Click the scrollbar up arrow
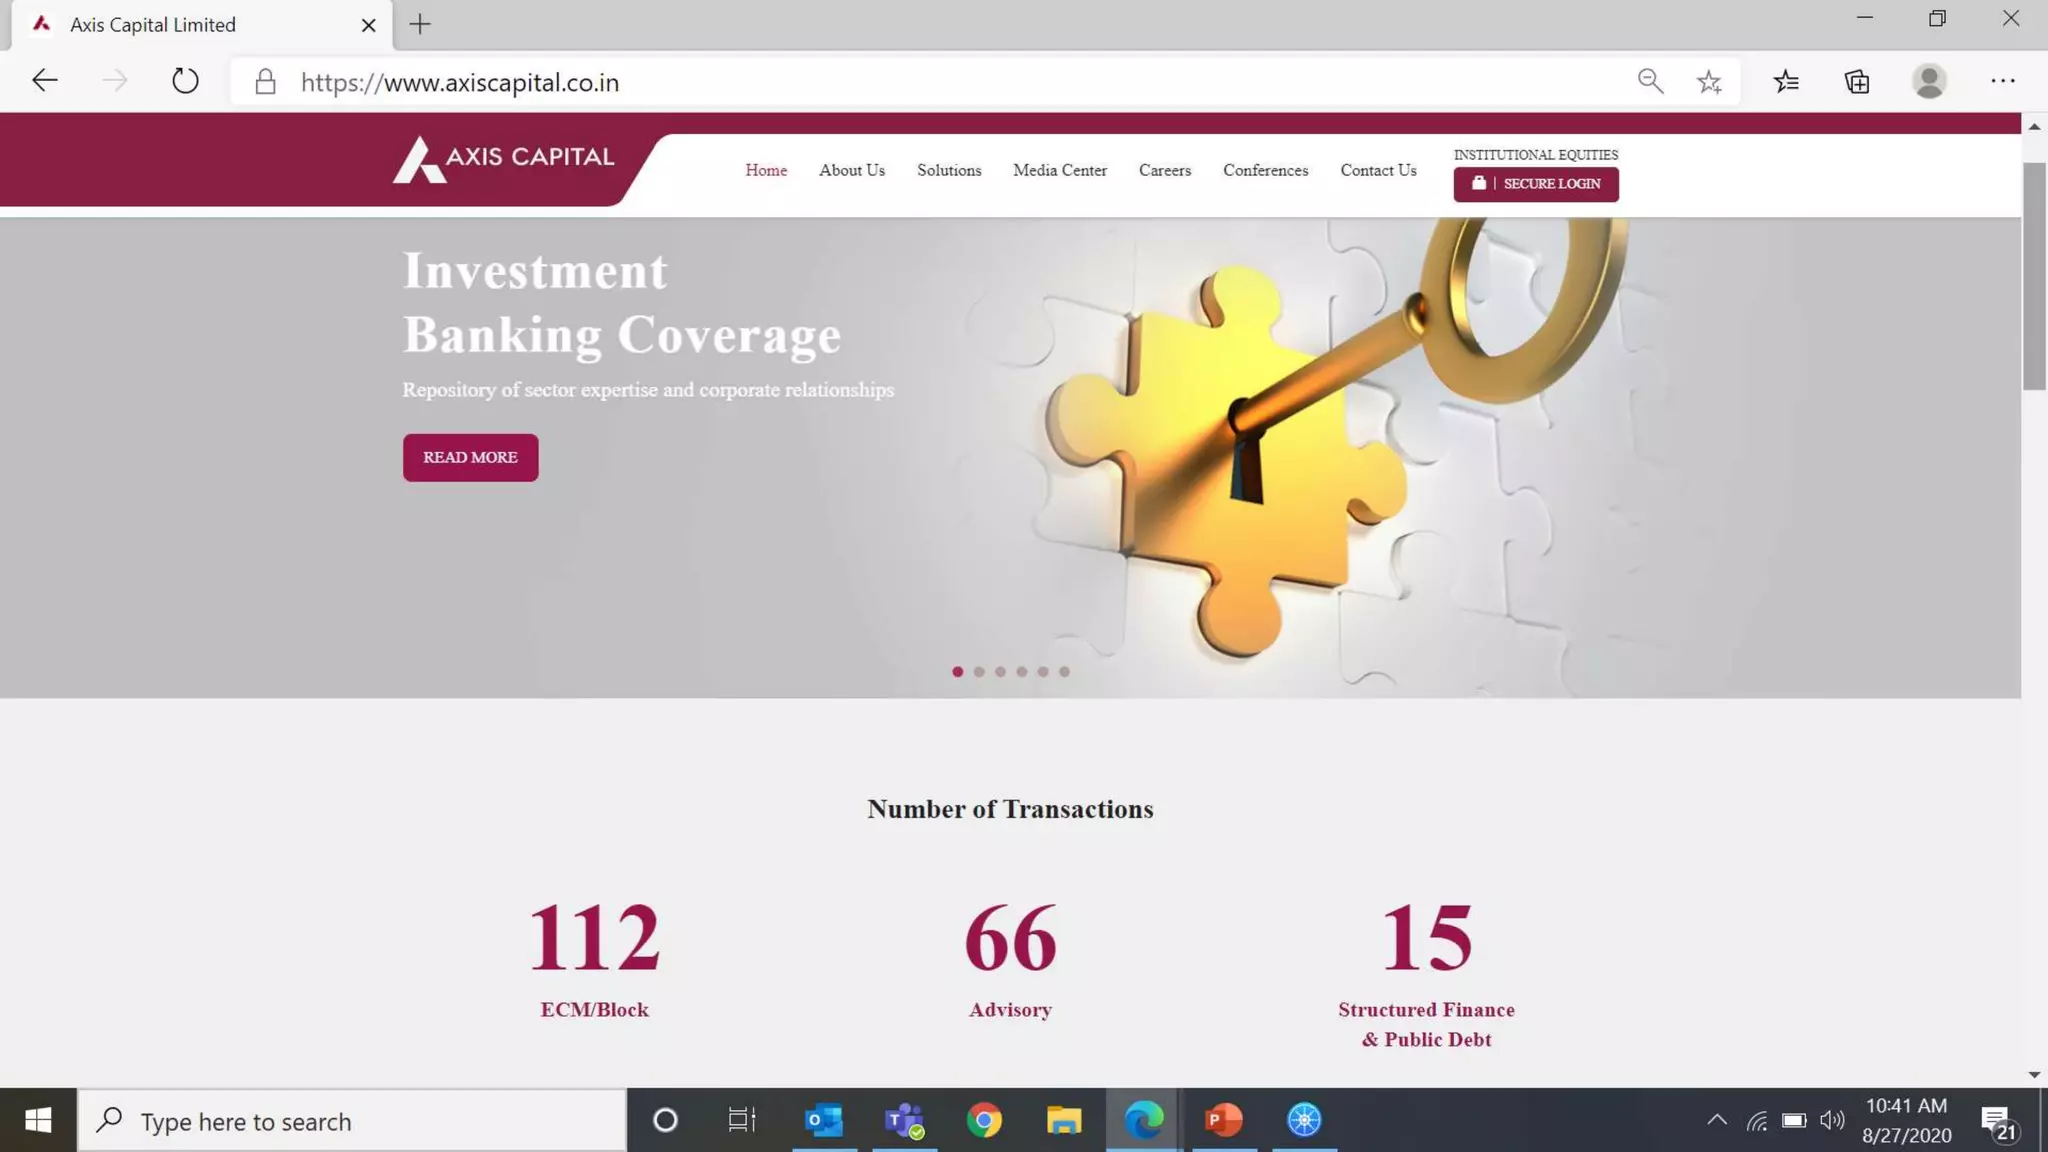The image size is (2048, 1152). click(x=2034, y=126)
